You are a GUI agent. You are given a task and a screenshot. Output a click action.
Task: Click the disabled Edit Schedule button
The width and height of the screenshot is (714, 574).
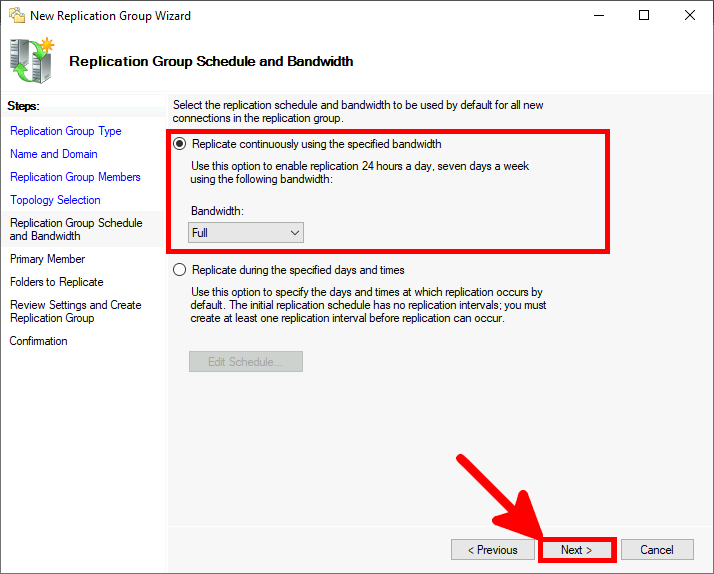[x=246, y=361]
